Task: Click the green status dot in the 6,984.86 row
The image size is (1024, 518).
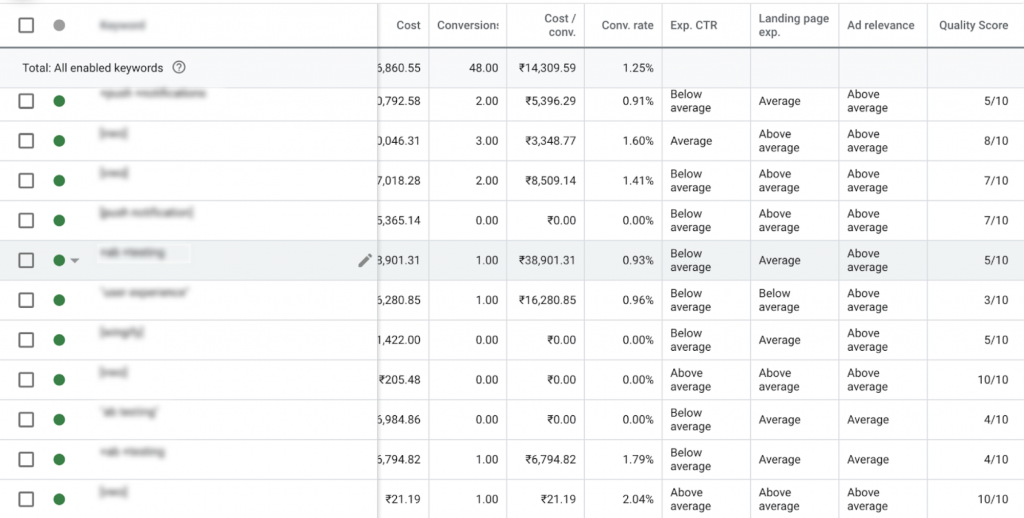Action: click(59, 420)
